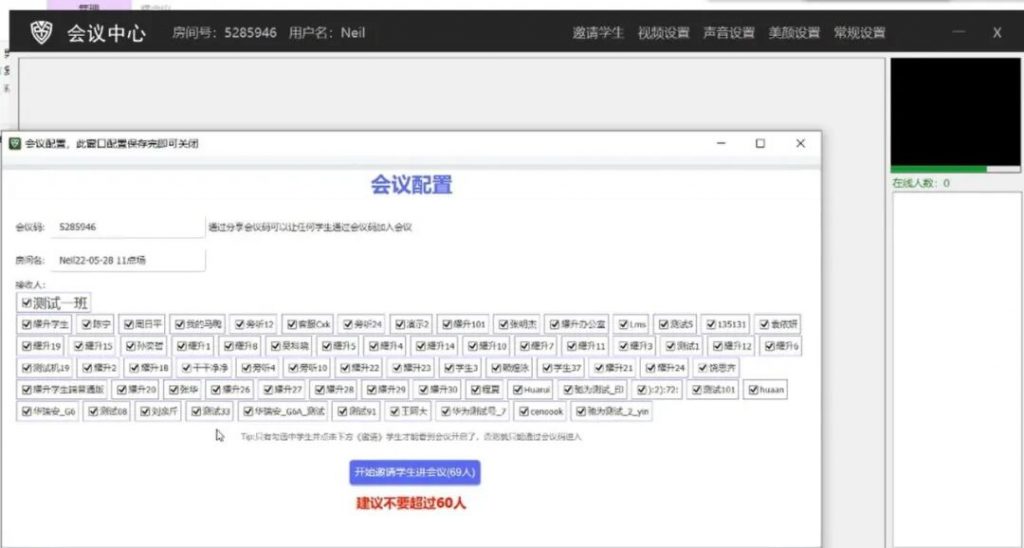The height and width of the screenshot is (548, 1024).
Task: Uncheck the 旁听12 checkbox
Action: coord(240,324)
